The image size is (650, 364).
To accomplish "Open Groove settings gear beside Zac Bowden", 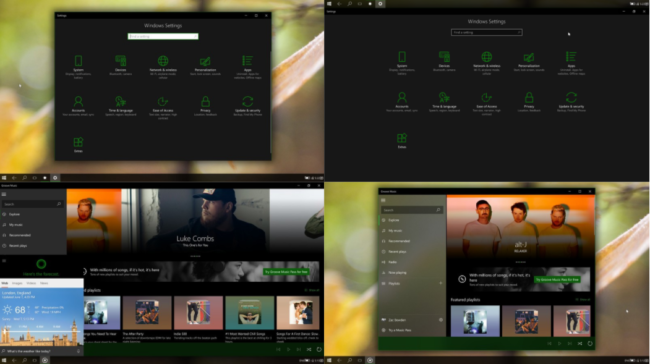I will coord(441,320).
